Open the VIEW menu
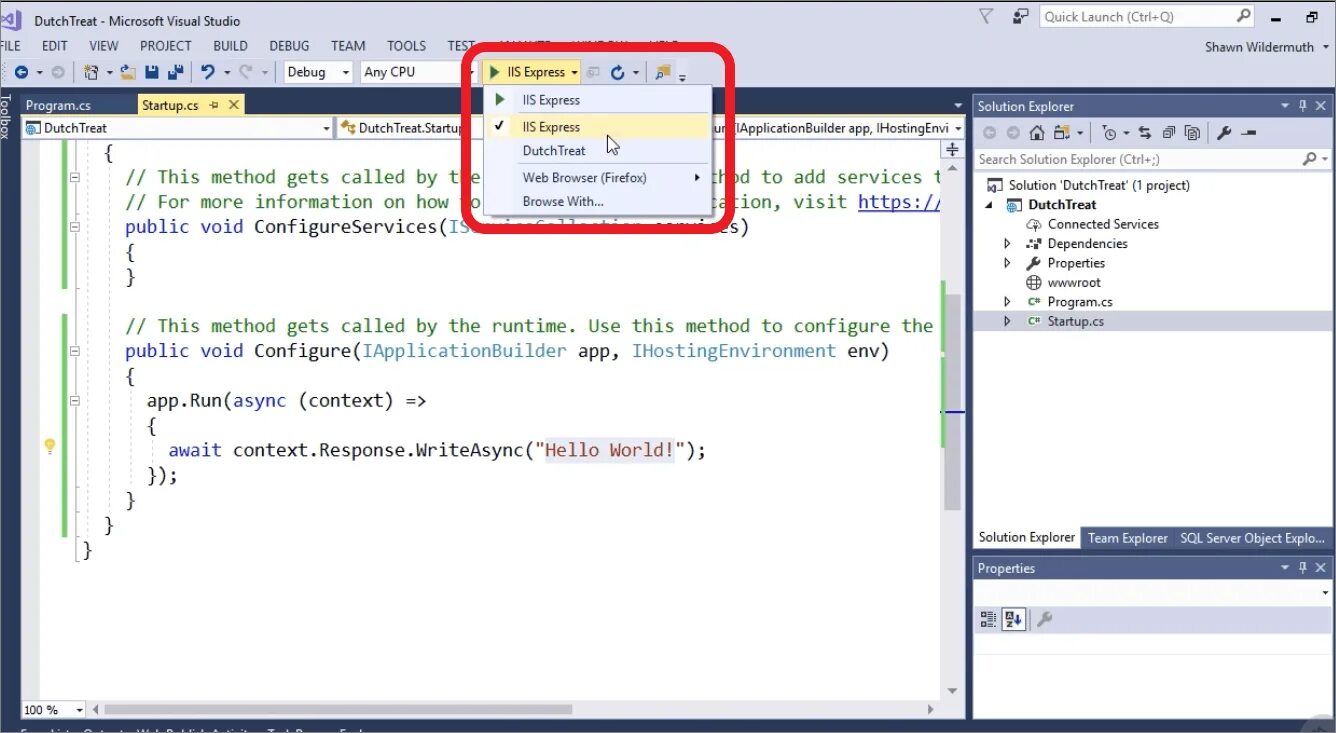 104,46
